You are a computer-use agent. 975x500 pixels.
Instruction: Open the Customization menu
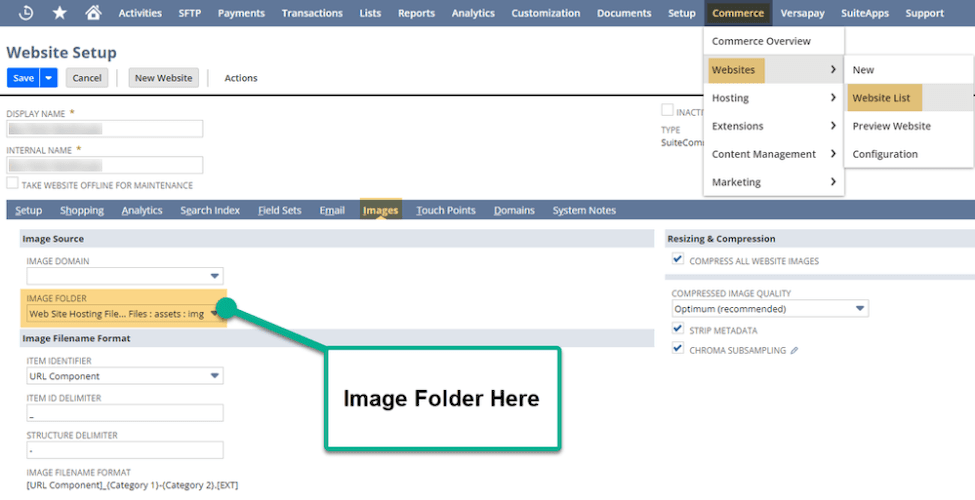[546, 13]
